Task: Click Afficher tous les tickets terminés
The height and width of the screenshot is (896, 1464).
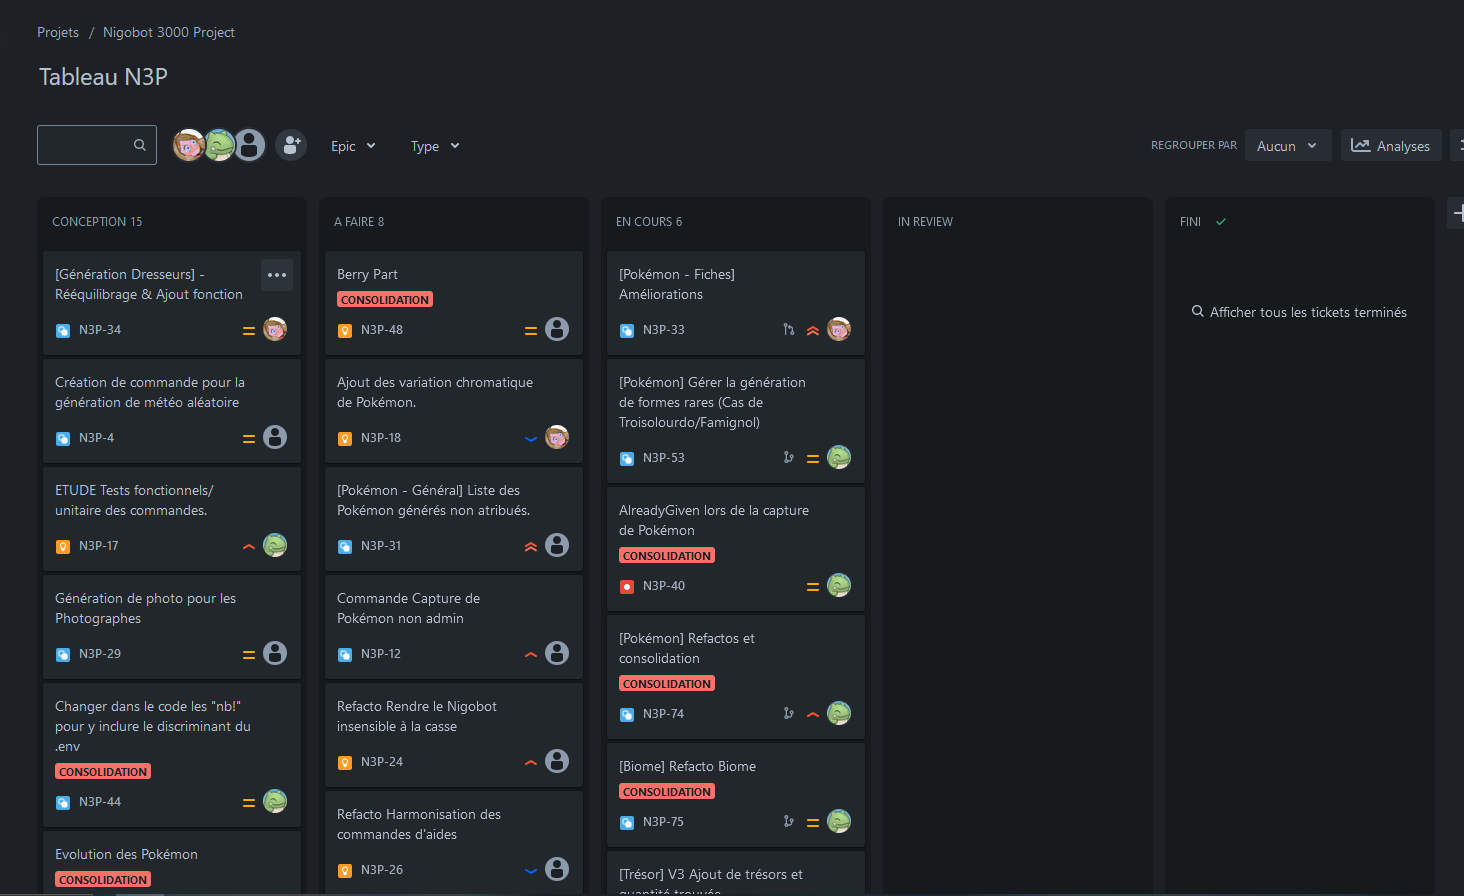Action: 1298,311
